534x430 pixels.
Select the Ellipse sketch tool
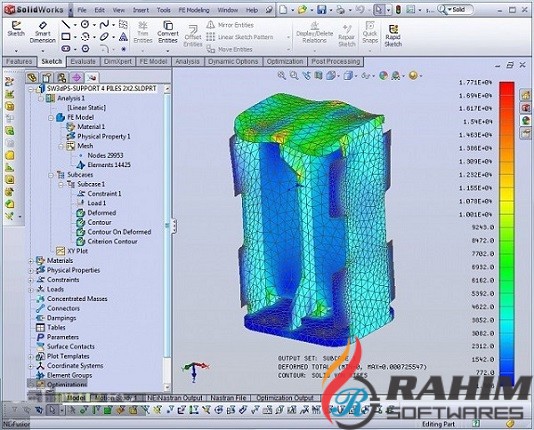pyautogui.click(x=104, y=36)
